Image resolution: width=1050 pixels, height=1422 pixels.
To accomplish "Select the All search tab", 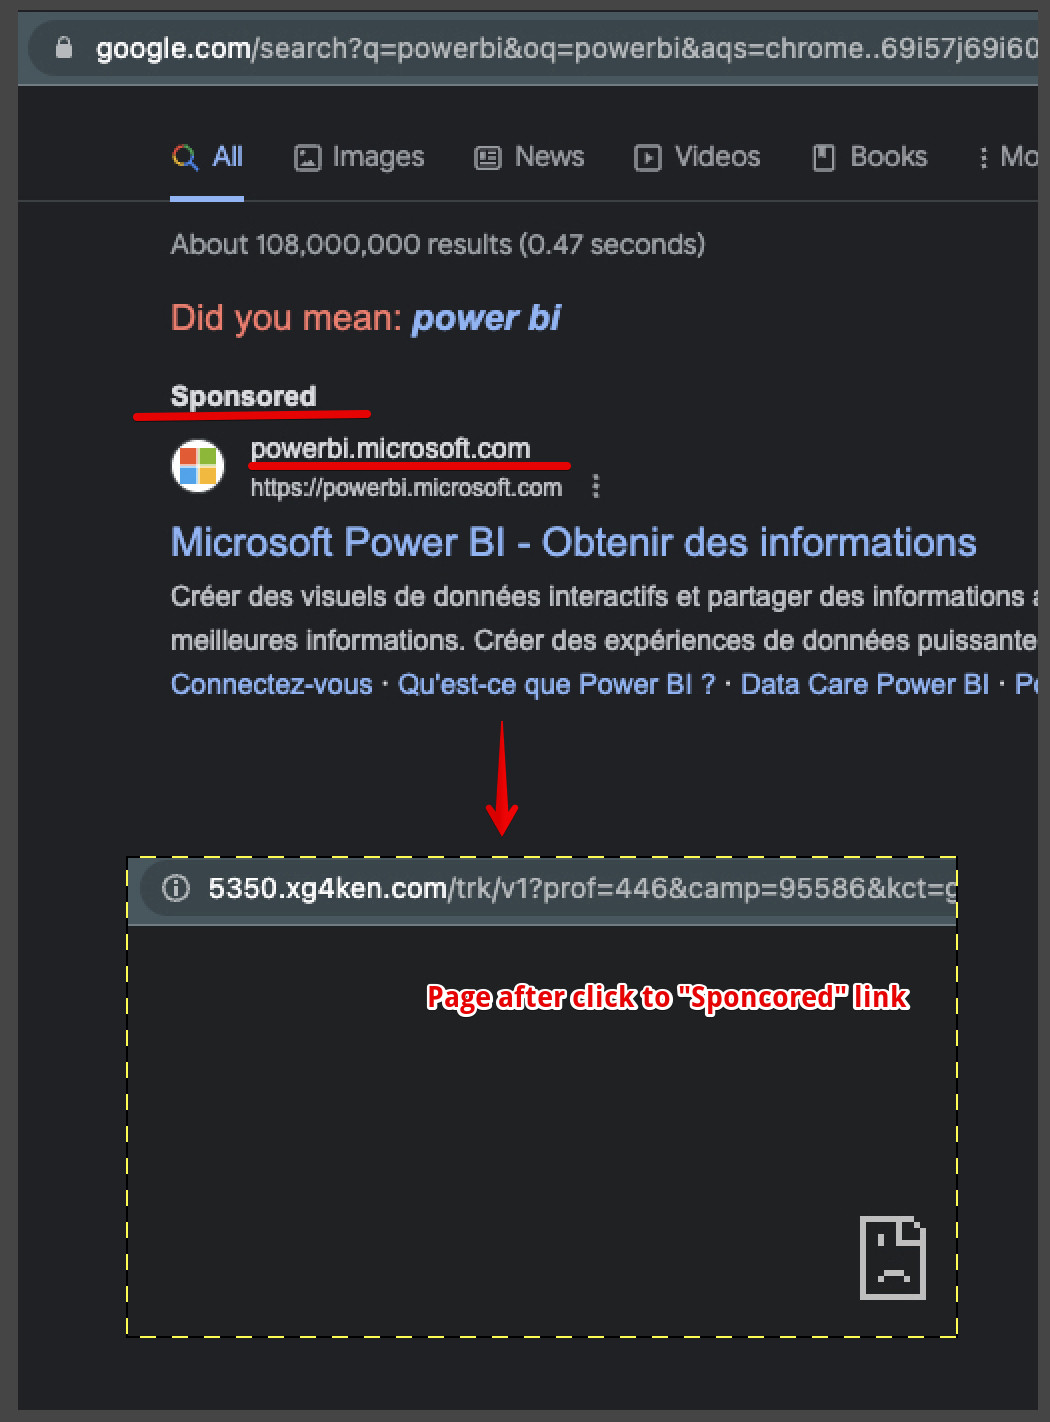I will pyautogui.click(x=207, y=157).
